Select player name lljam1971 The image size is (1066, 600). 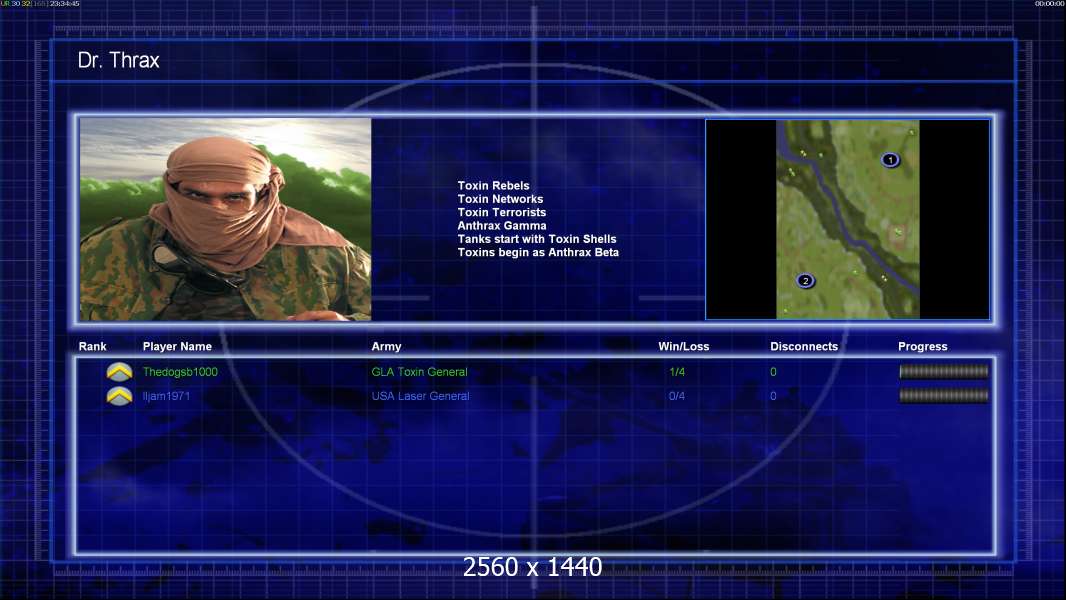click(166, 396)
